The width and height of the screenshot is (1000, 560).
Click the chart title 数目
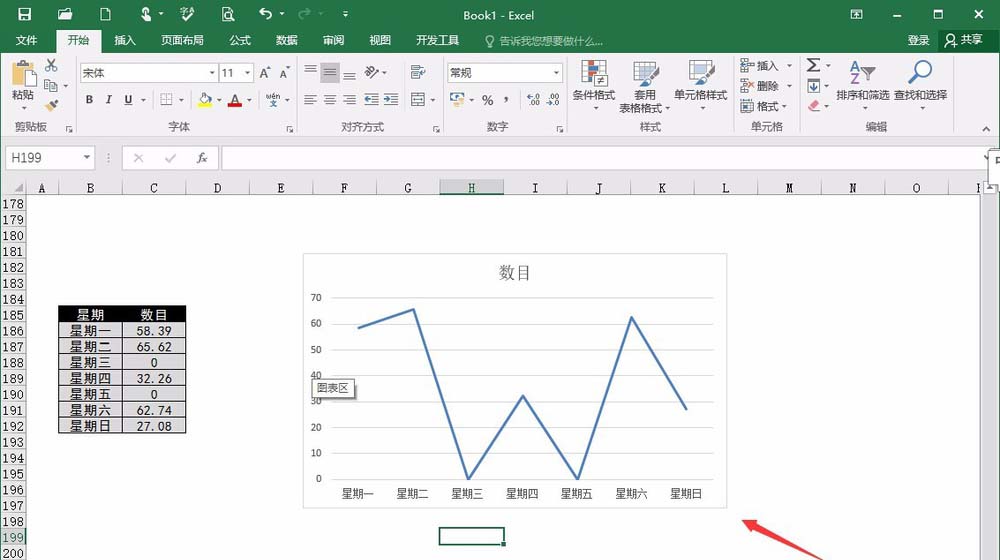coord(514,273)
